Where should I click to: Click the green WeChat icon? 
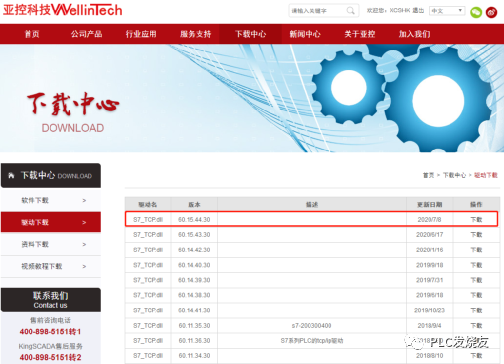click(476, 12)
